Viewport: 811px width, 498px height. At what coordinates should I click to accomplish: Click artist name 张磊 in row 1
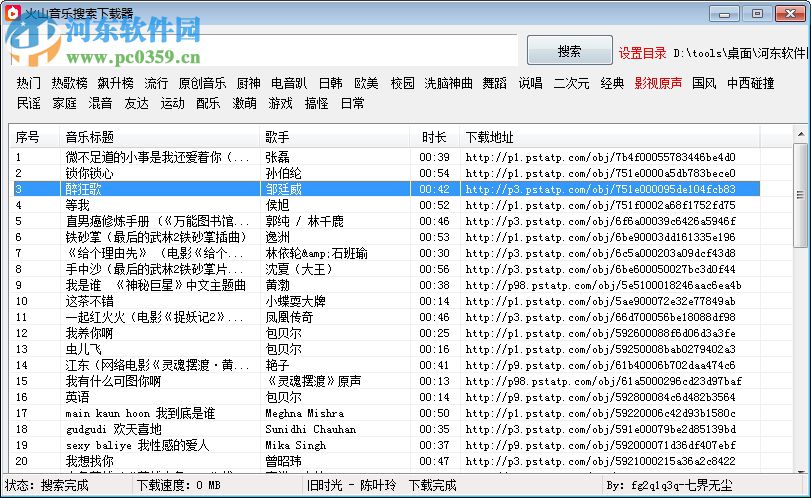[x=277, y=157]
